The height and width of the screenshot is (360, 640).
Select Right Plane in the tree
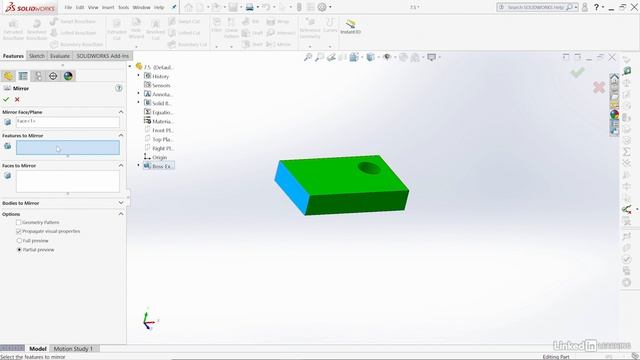coord(159,148)
